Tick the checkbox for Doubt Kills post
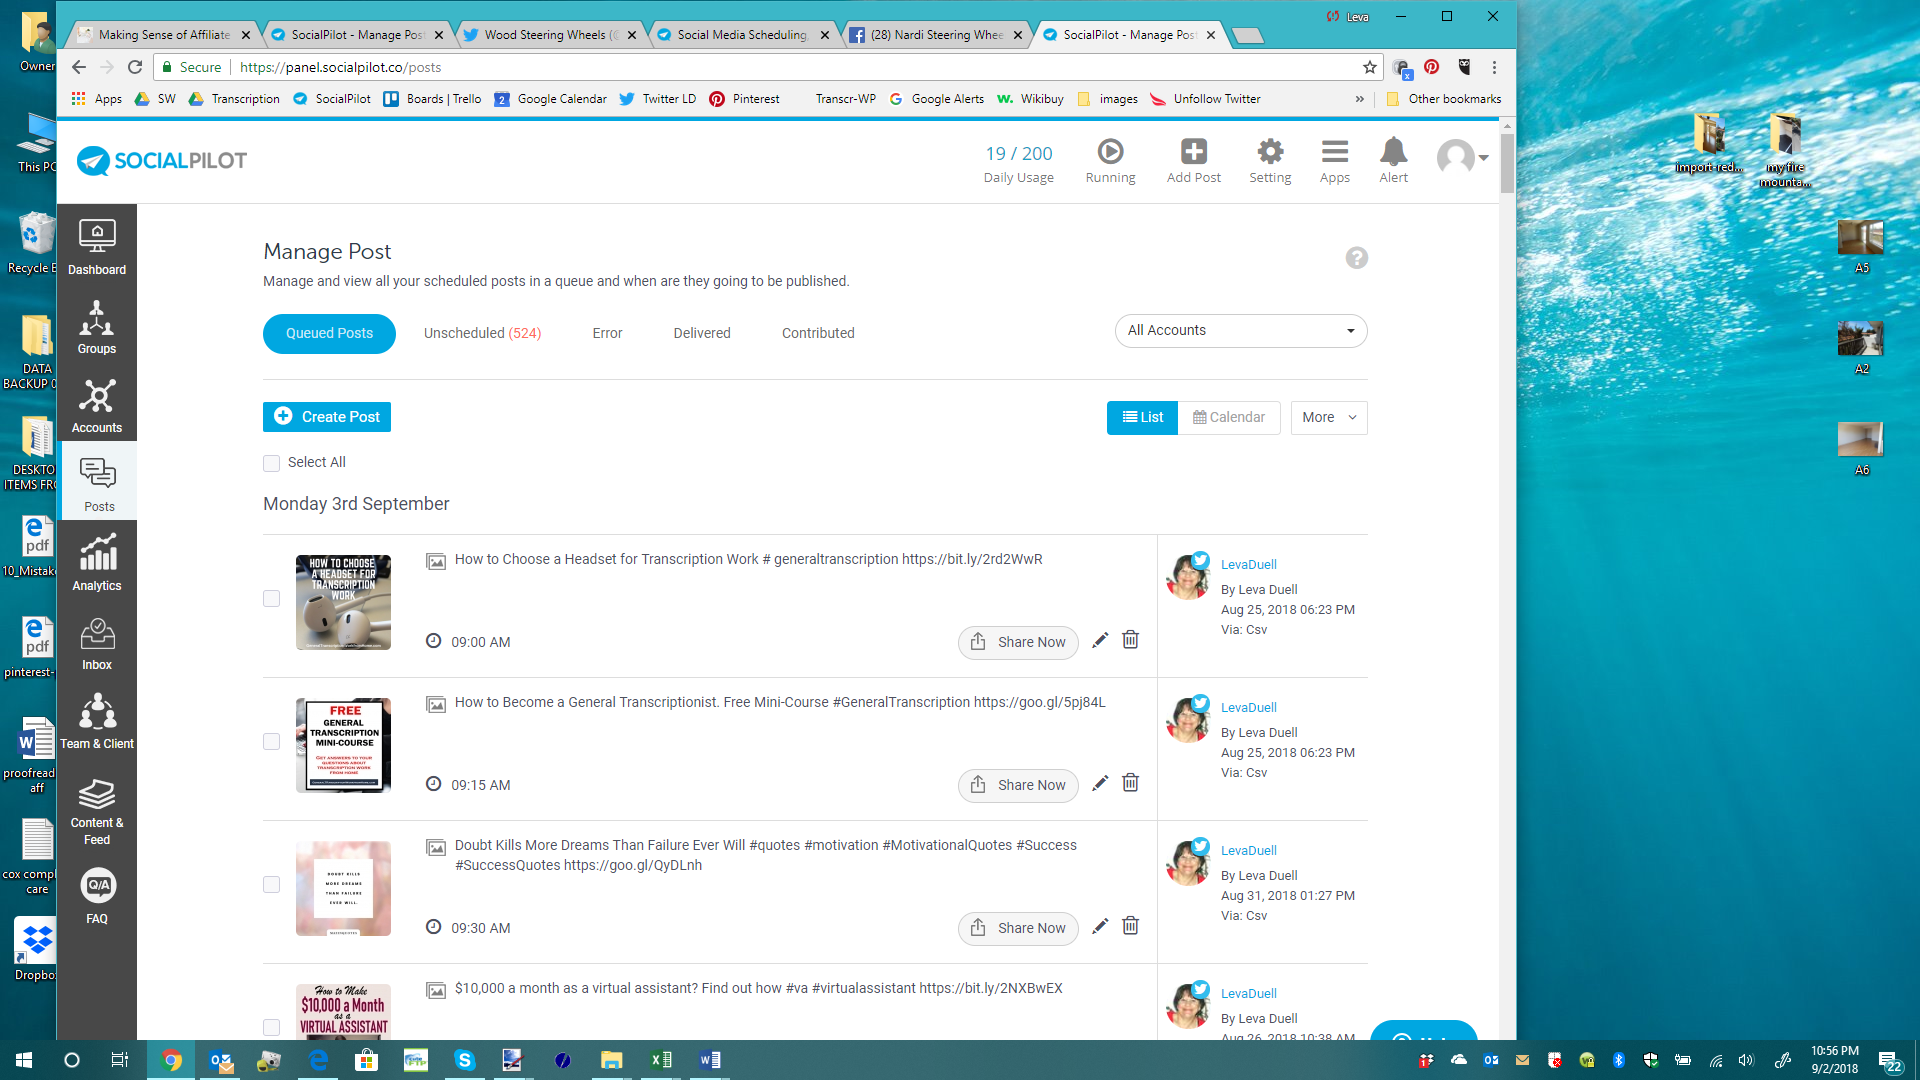The height and width of the screenshot is (1080, 1920). click(271, 884)
